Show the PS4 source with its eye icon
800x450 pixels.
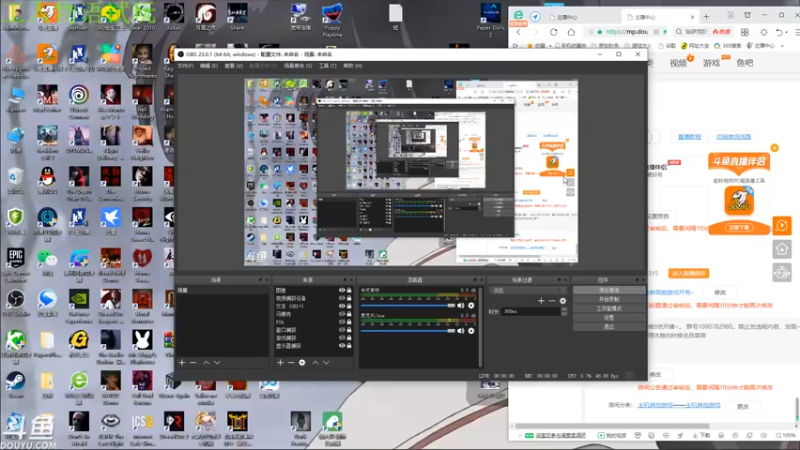click(342, 322)
